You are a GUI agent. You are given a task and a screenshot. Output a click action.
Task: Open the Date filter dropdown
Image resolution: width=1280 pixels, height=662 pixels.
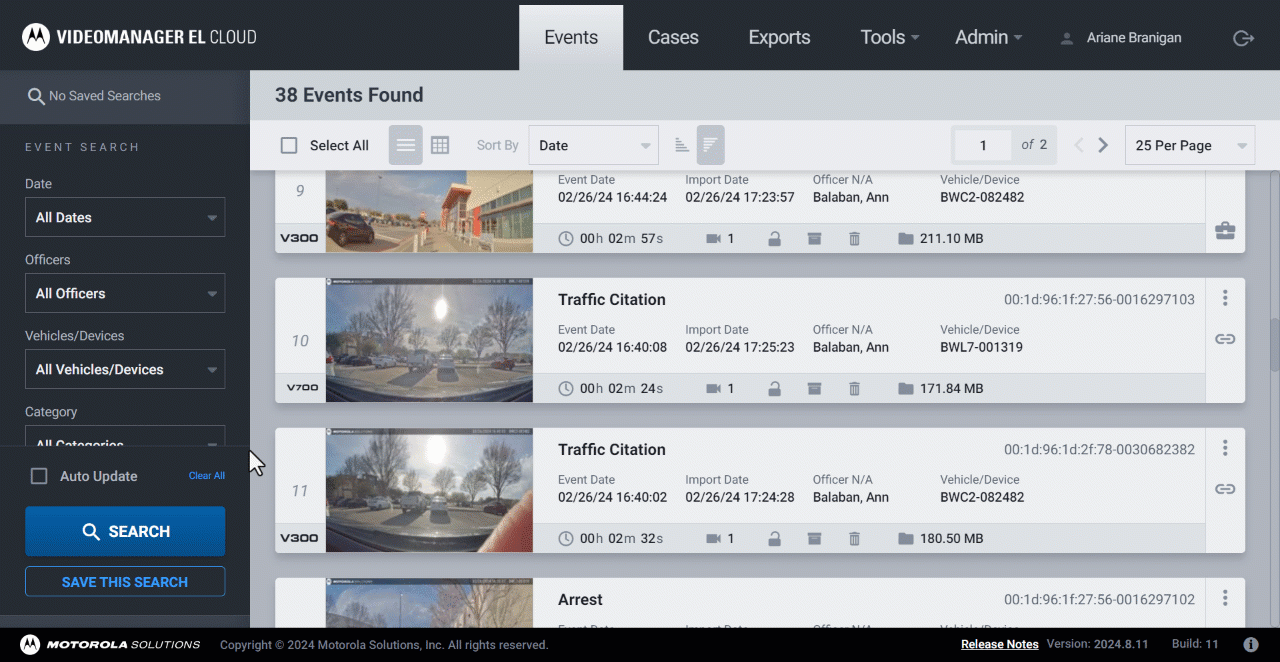125,217
